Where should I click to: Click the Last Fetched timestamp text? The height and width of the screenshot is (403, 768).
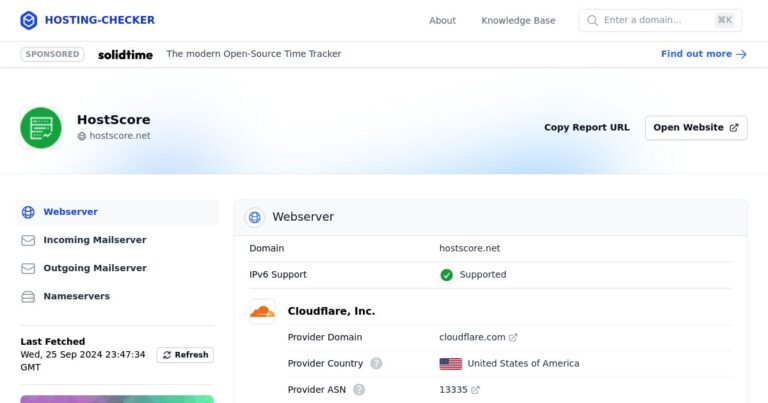click(83, 361)
